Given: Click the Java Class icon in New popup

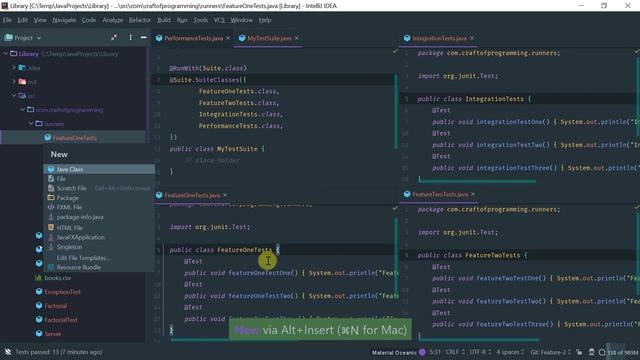Looking at the screenshot, I should [x=51, y=169].
